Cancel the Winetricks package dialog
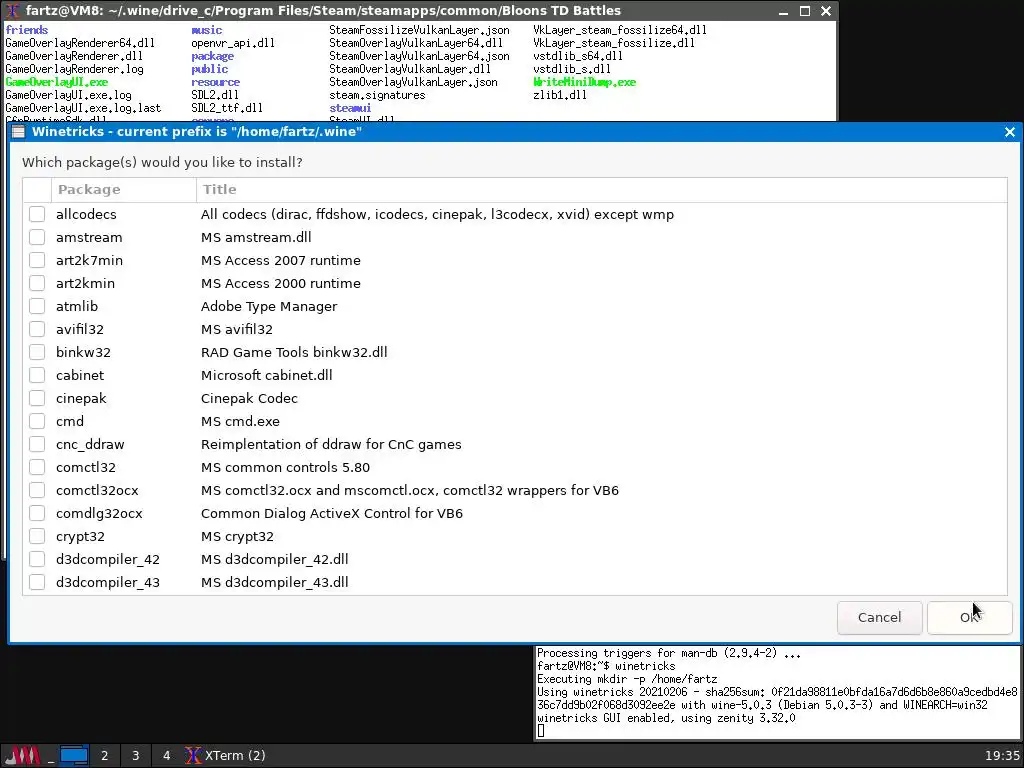1024x768 pixels. coord(880,617)
